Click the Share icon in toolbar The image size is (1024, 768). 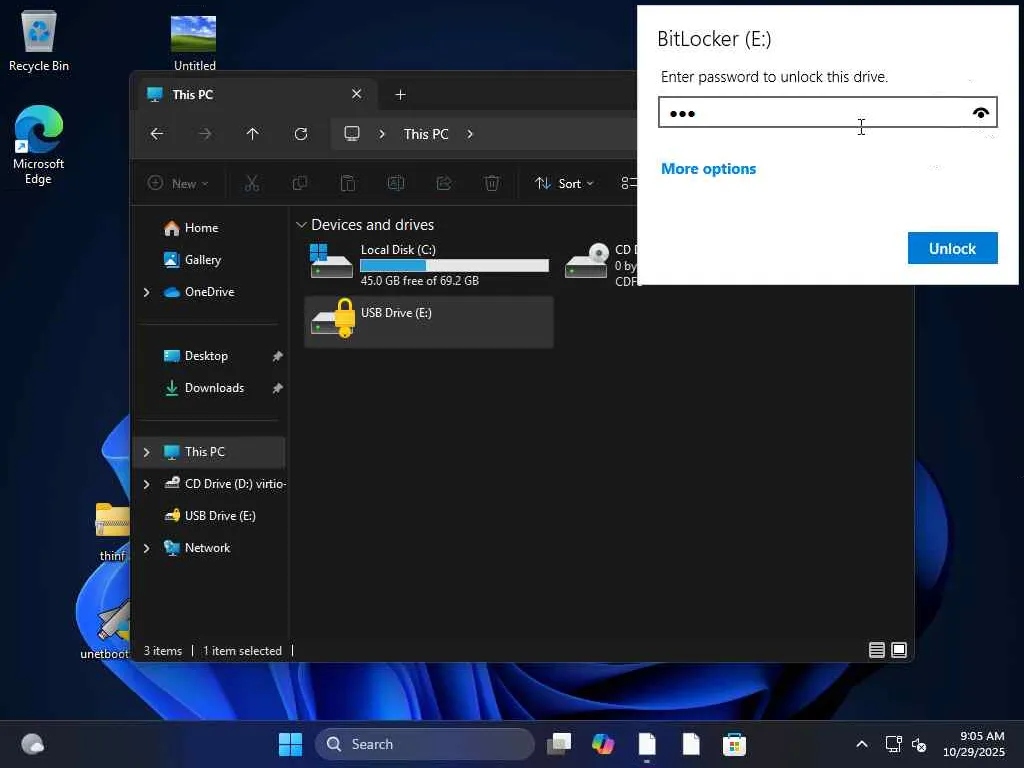tap(444, 184)
